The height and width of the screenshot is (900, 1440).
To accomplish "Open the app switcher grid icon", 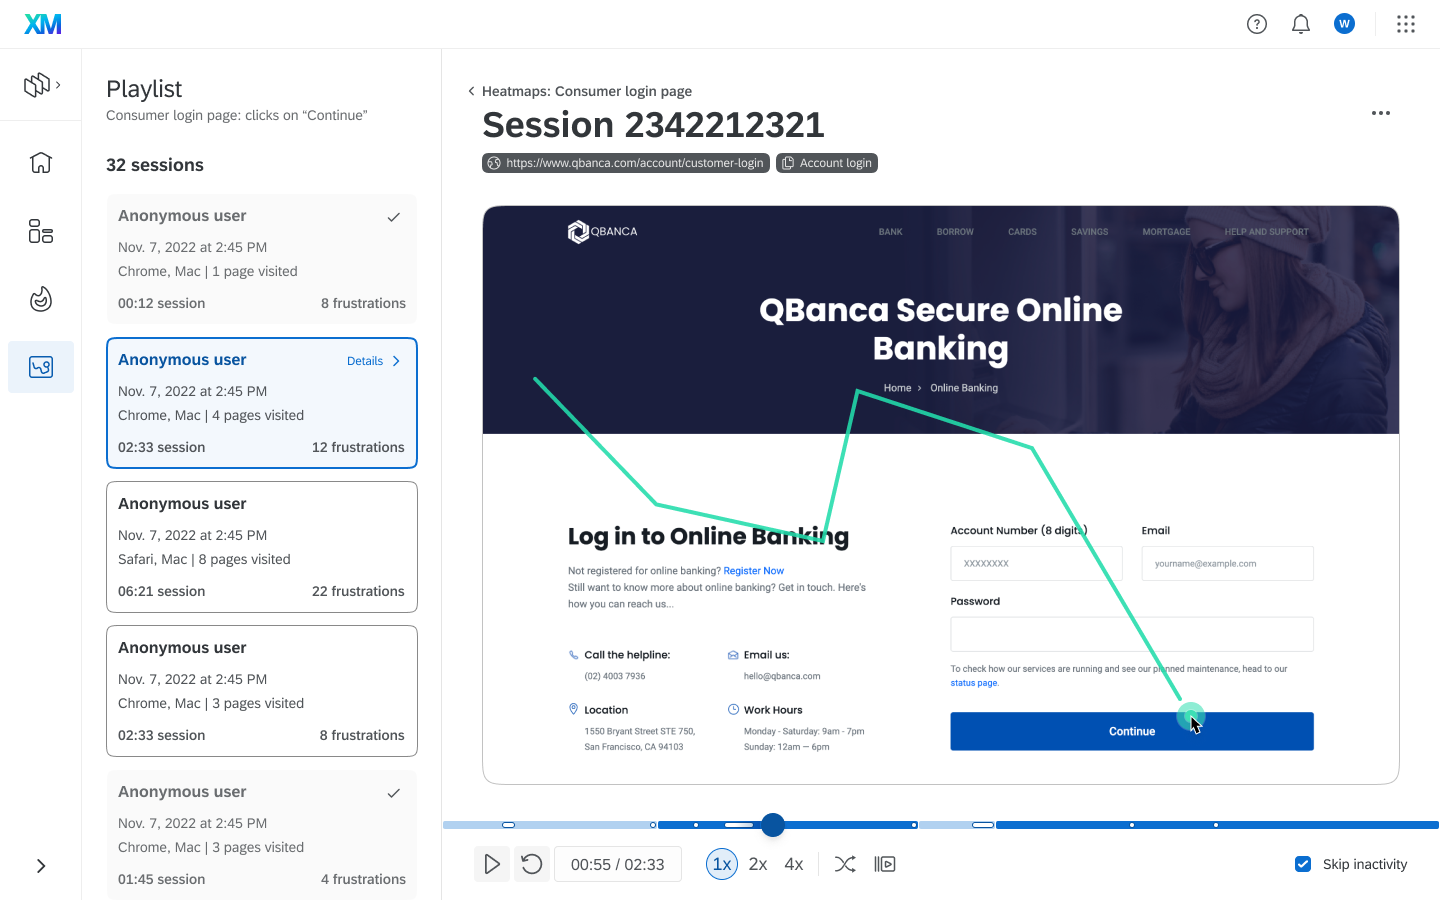I will (x=1406, y=24).
